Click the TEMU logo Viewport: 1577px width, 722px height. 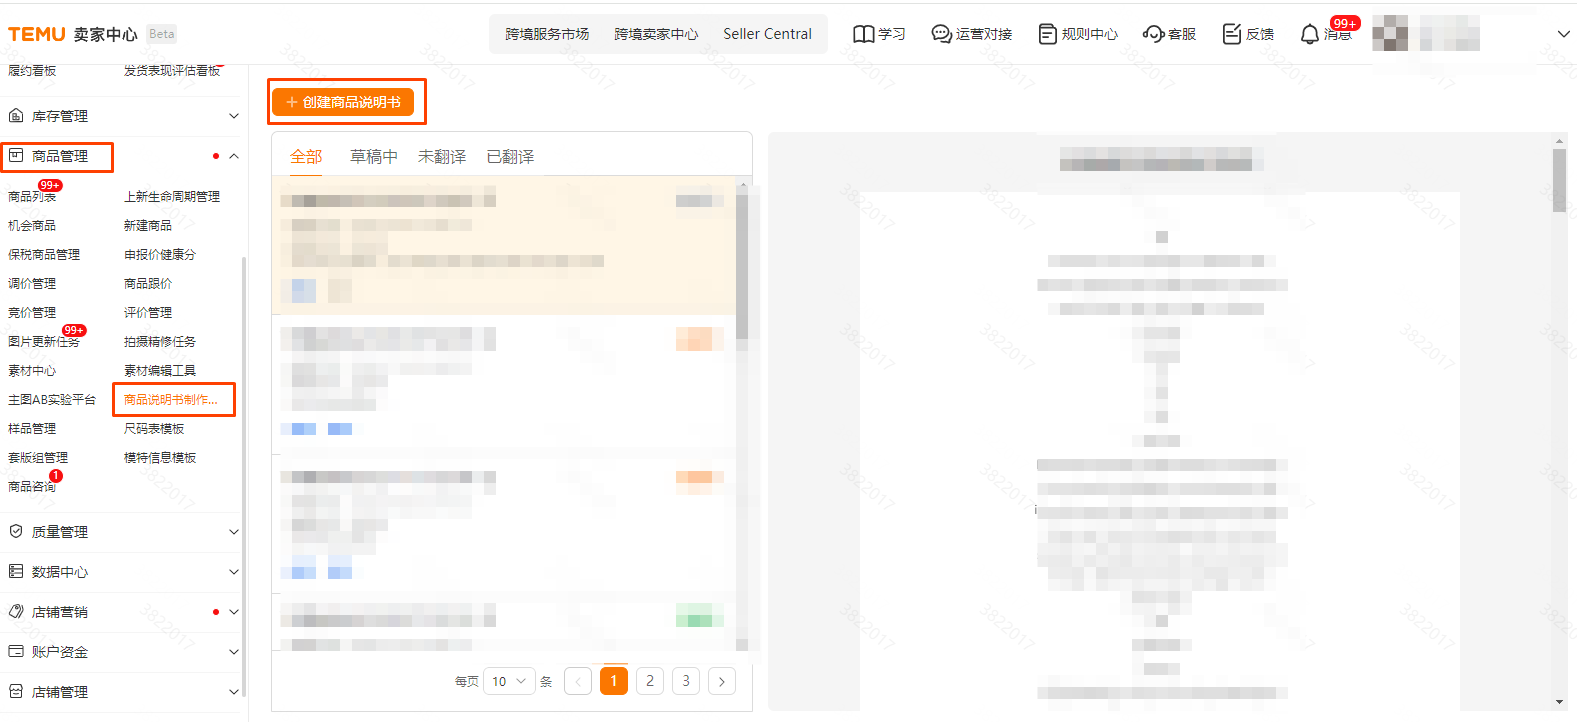[x=37, y=34]
